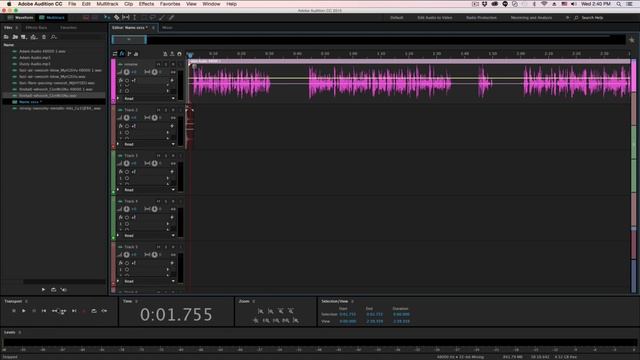This screenshot has height=360, width=640.
Task: Click the playhead marker on the timeline ruler
Action: coord(190,55)
